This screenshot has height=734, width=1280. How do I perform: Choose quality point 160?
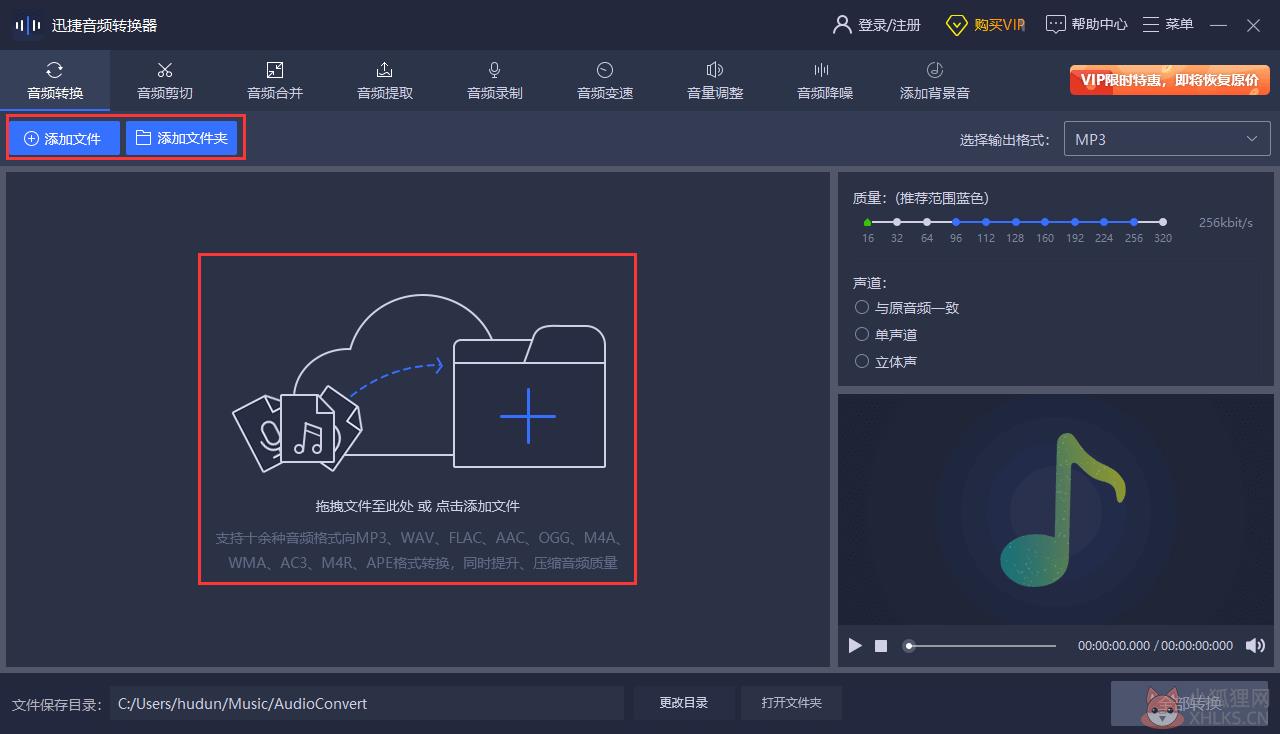1045,222
